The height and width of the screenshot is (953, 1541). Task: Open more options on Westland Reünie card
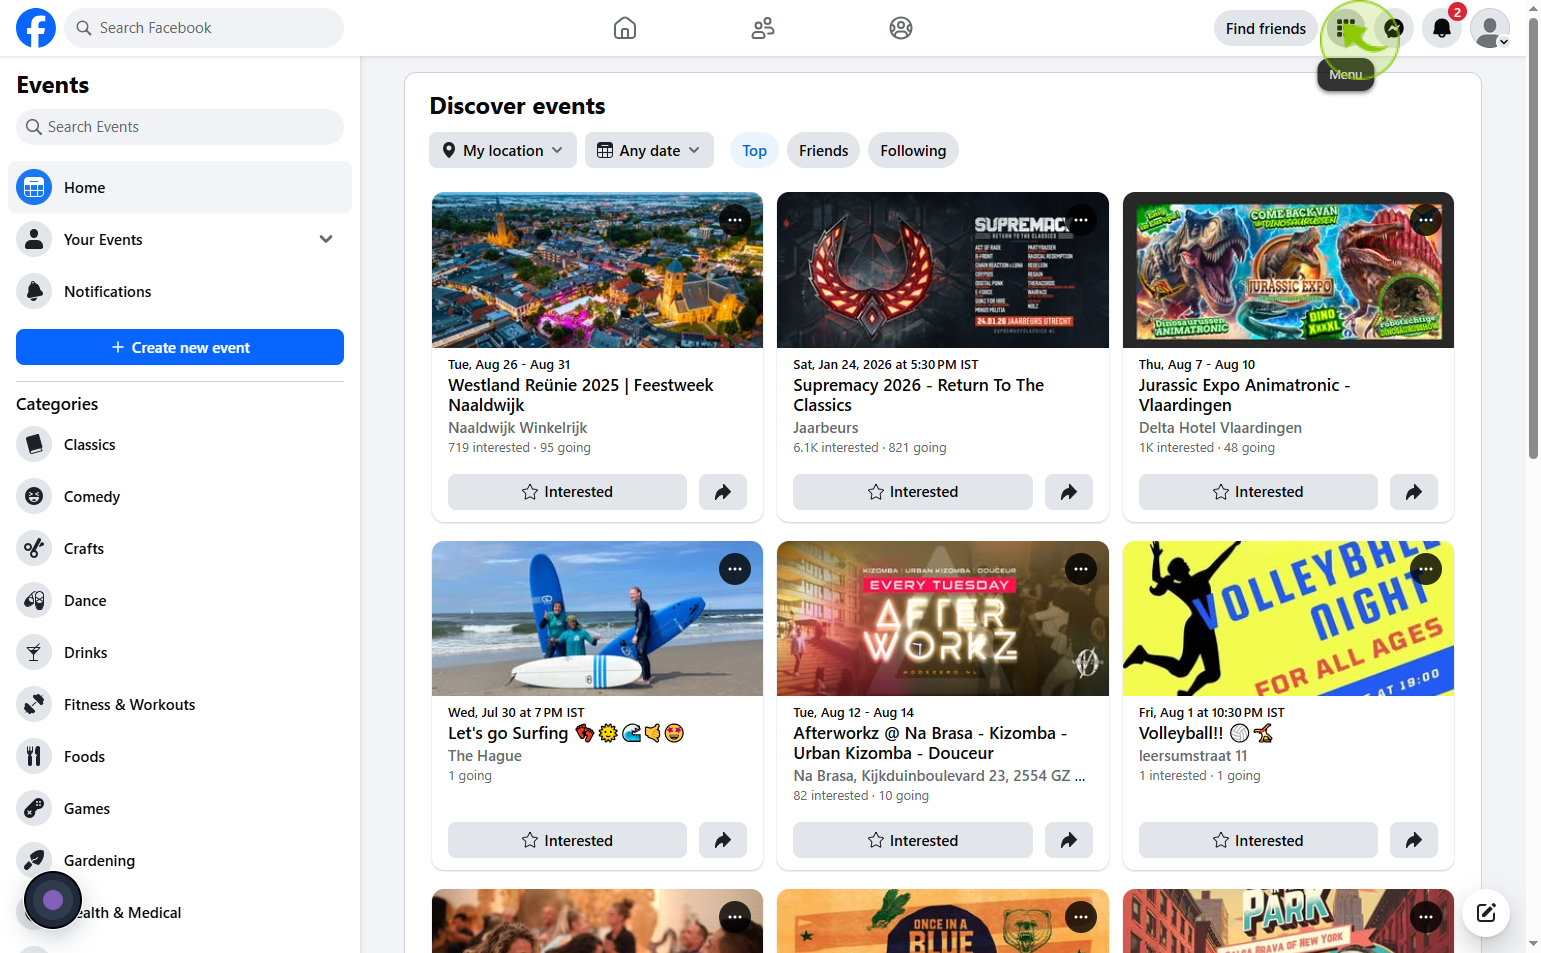point(735,220)
